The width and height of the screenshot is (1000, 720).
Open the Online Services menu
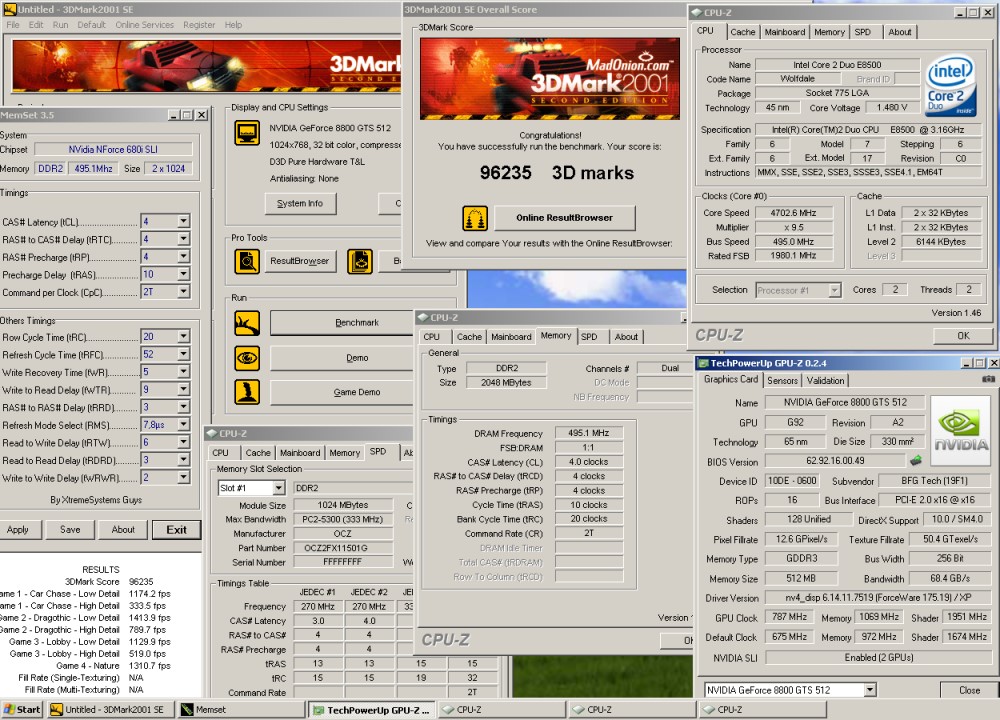(x=145, y=25)
